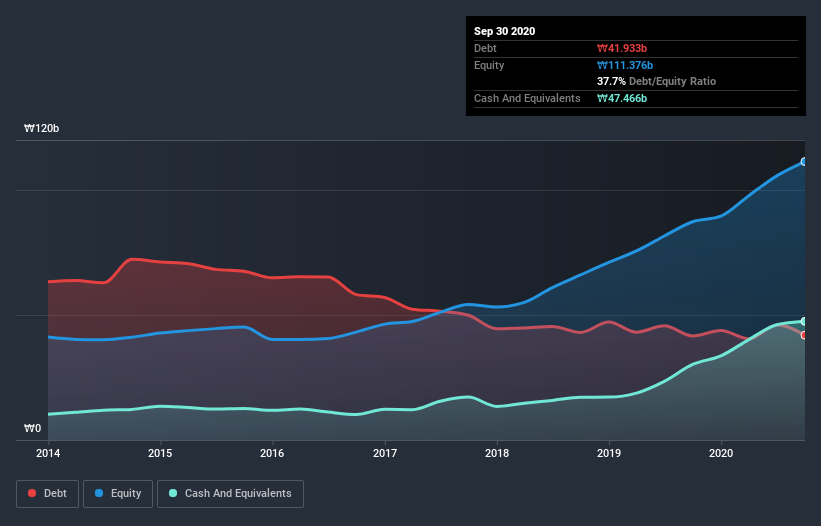Click the ₩120b y-axis label
This screenshot has height=526, width=821.
coord(41,128)
